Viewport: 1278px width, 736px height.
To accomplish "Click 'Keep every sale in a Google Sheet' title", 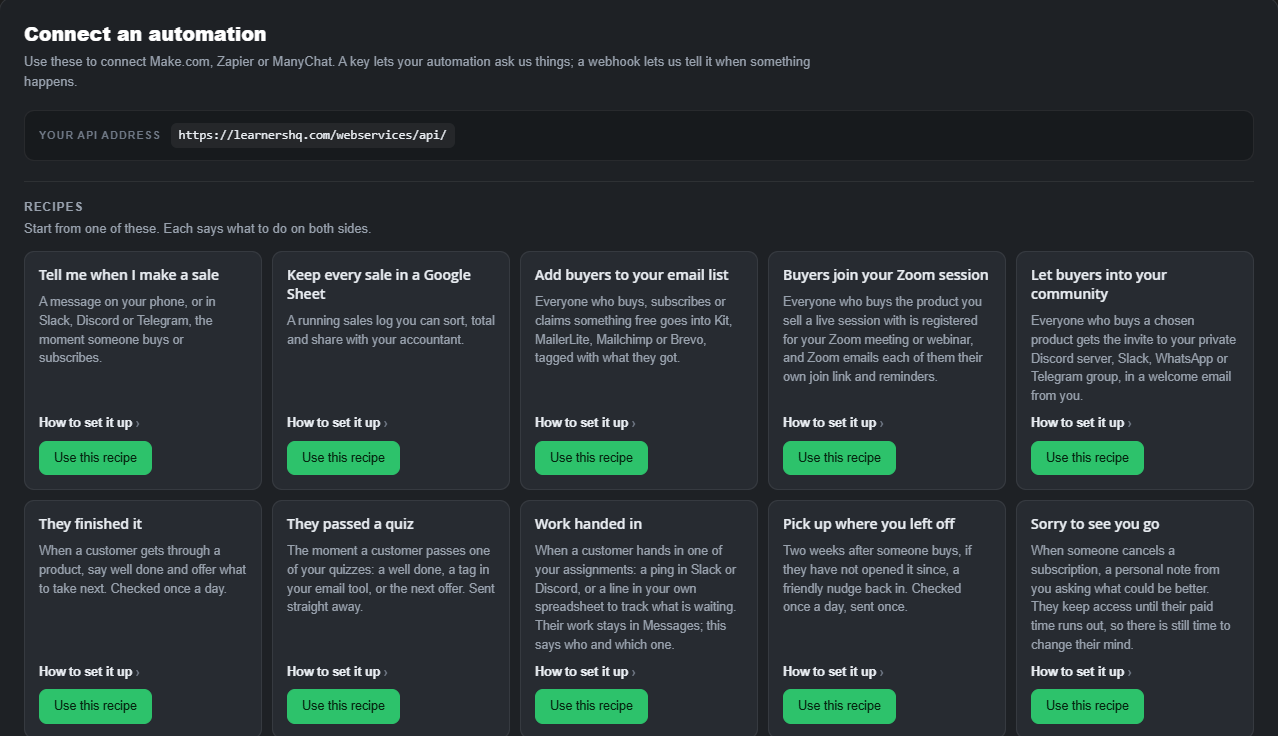I will (379, 284).
